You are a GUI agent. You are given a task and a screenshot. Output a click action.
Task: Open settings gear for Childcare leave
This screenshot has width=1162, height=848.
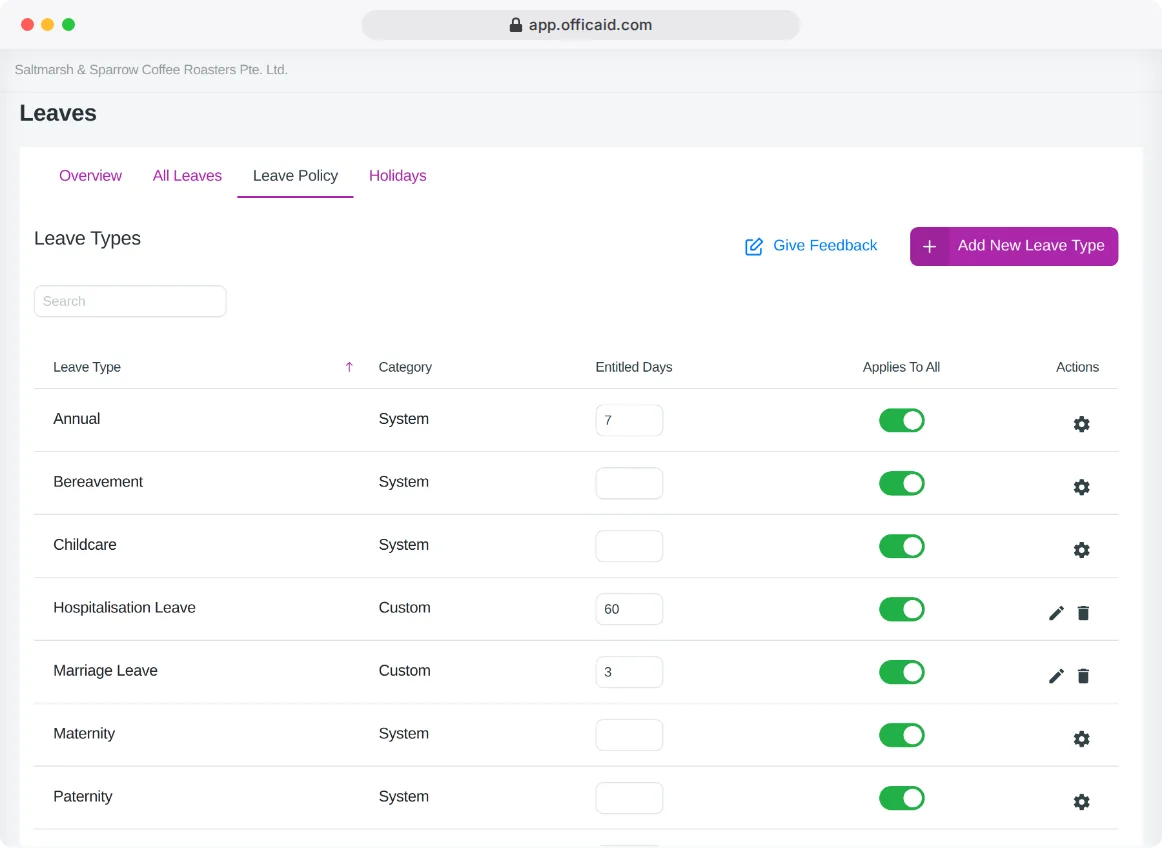1081,550
